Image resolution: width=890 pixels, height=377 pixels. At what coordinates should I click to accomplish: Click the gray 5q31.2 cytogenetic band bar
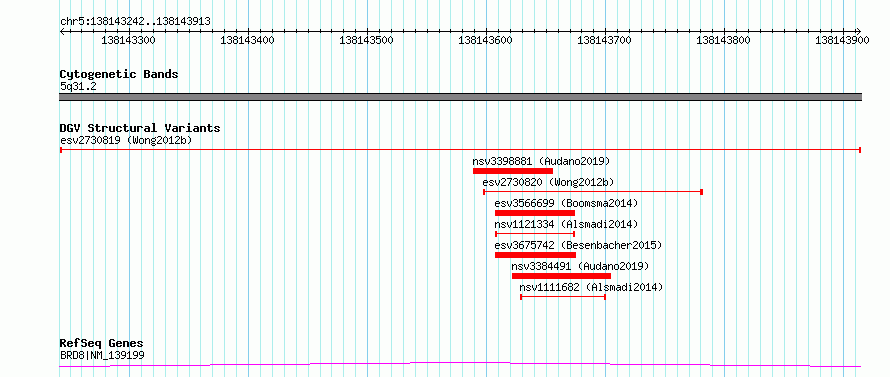(460, 97)
